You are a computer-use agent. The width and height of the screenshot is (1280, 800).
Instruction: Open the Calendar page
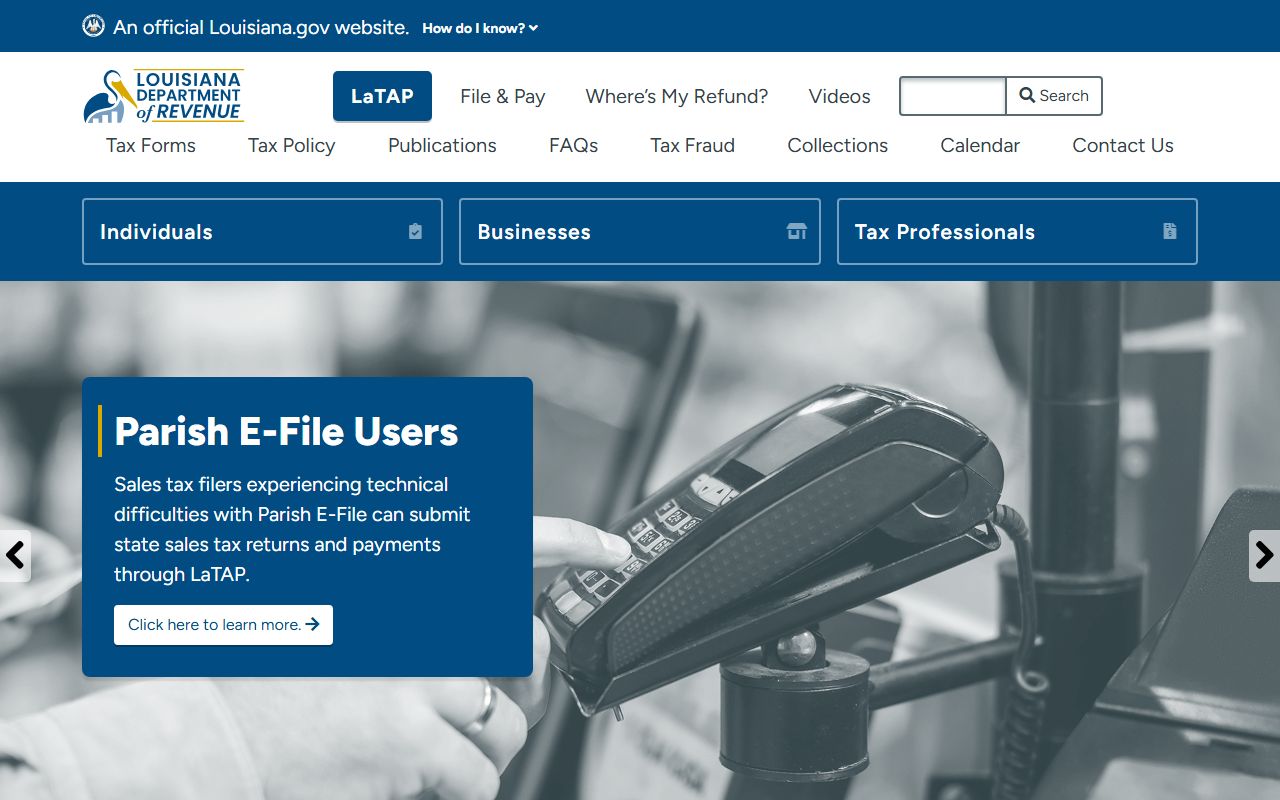pos(980,145)
